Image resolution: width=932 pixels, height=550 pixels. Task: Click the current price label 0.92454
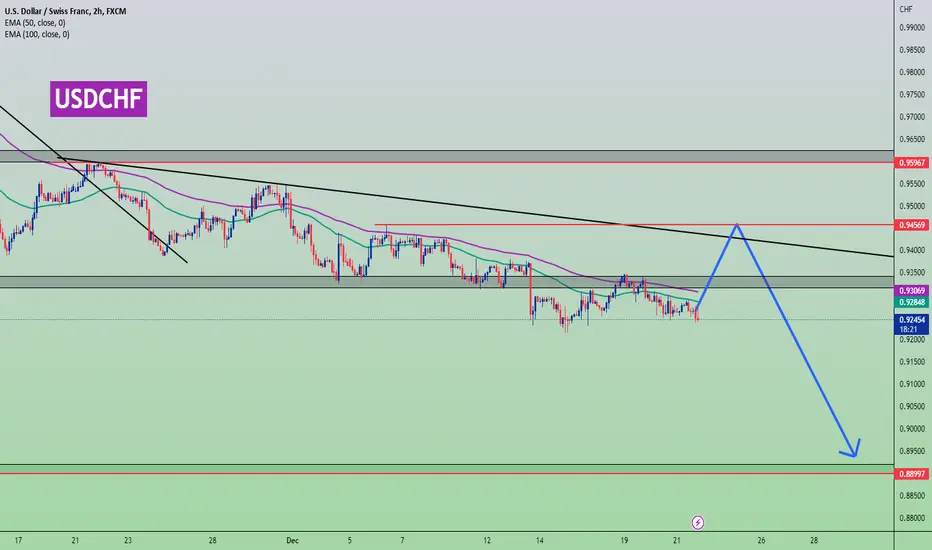pos(912,320)
